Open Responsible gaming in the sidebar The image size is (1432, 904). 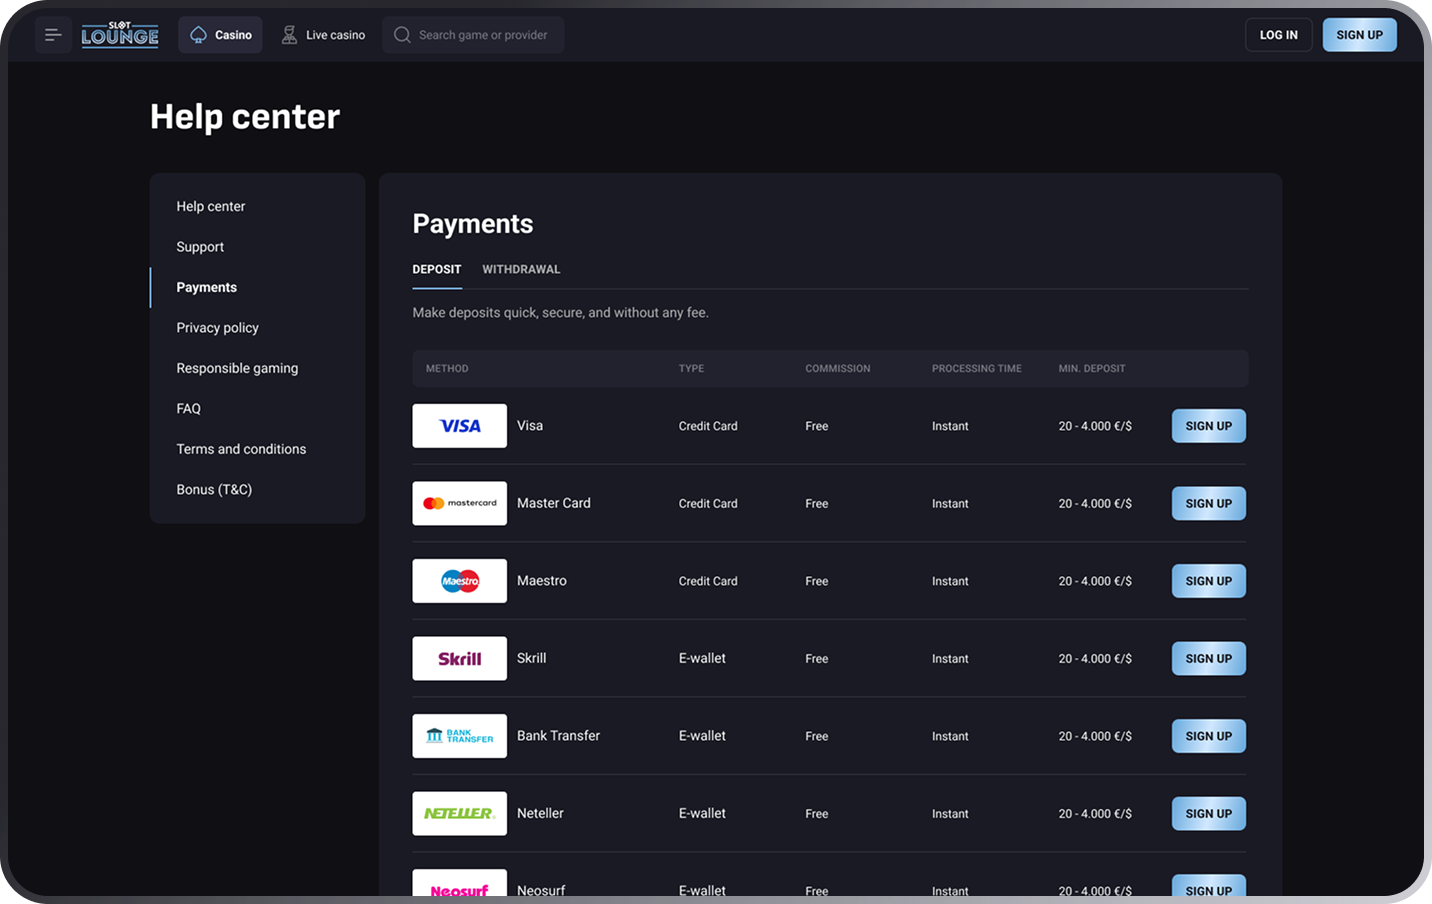(x=237, y=368)
